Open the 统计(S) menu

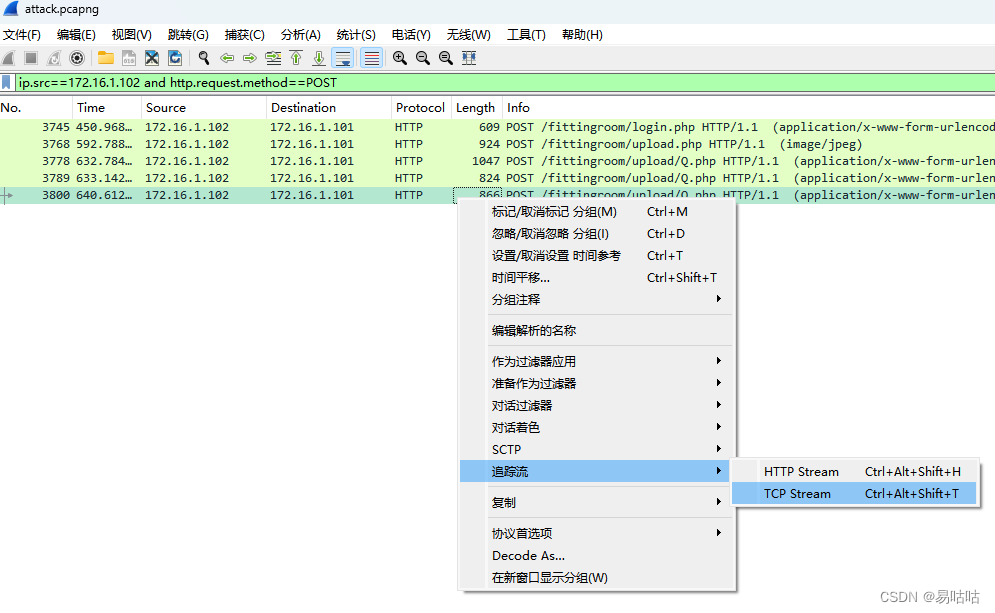tap(355, 34)
